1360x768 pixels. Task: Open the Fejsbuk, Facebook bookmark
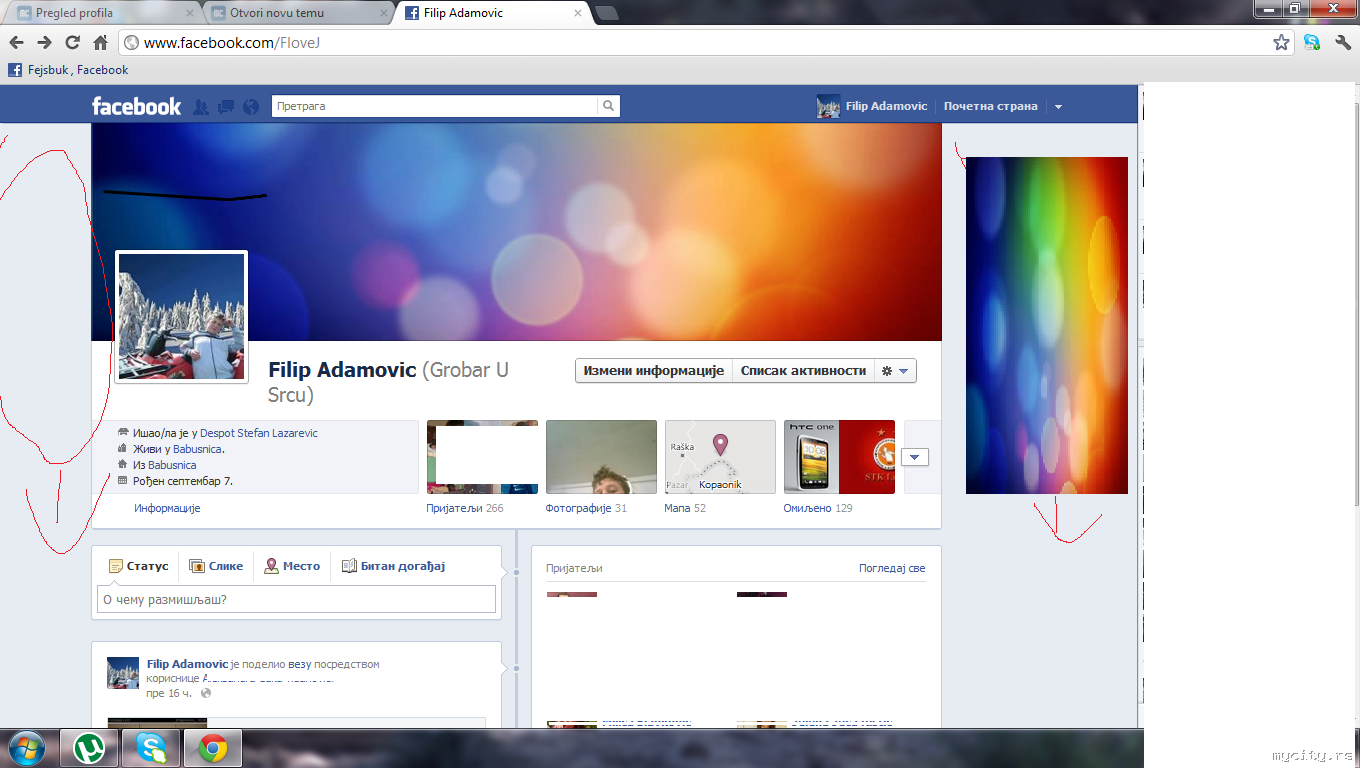(69, 70)
